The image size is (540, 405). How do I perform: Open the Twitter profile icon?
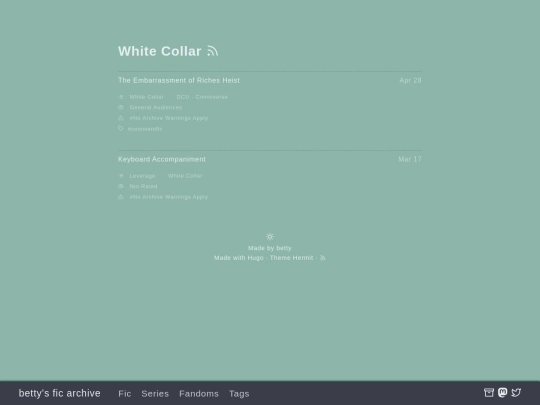(516, 393)
